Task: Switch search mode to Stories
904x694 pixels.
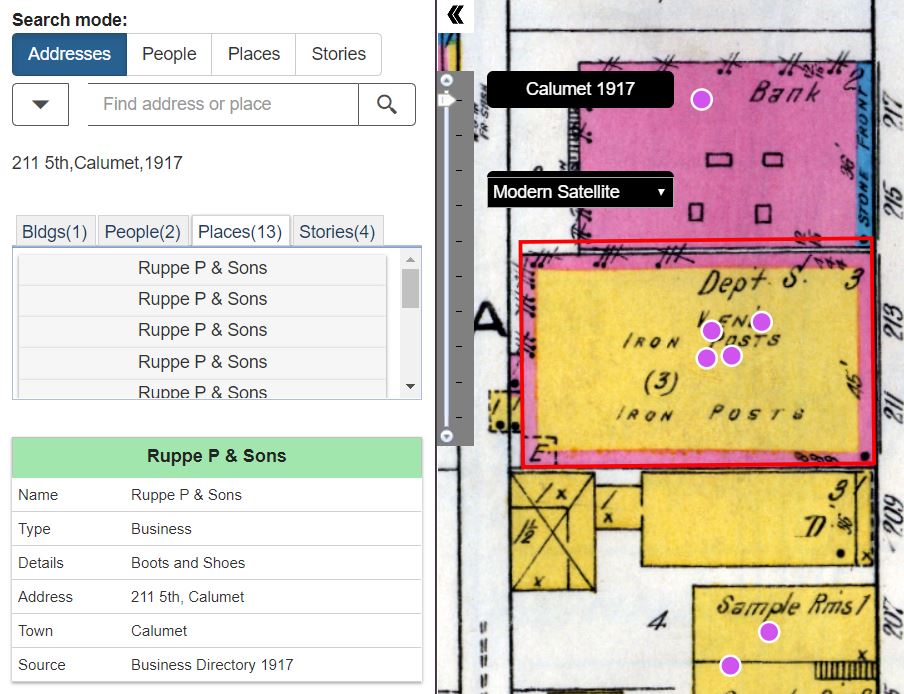Action: point(338,54)
